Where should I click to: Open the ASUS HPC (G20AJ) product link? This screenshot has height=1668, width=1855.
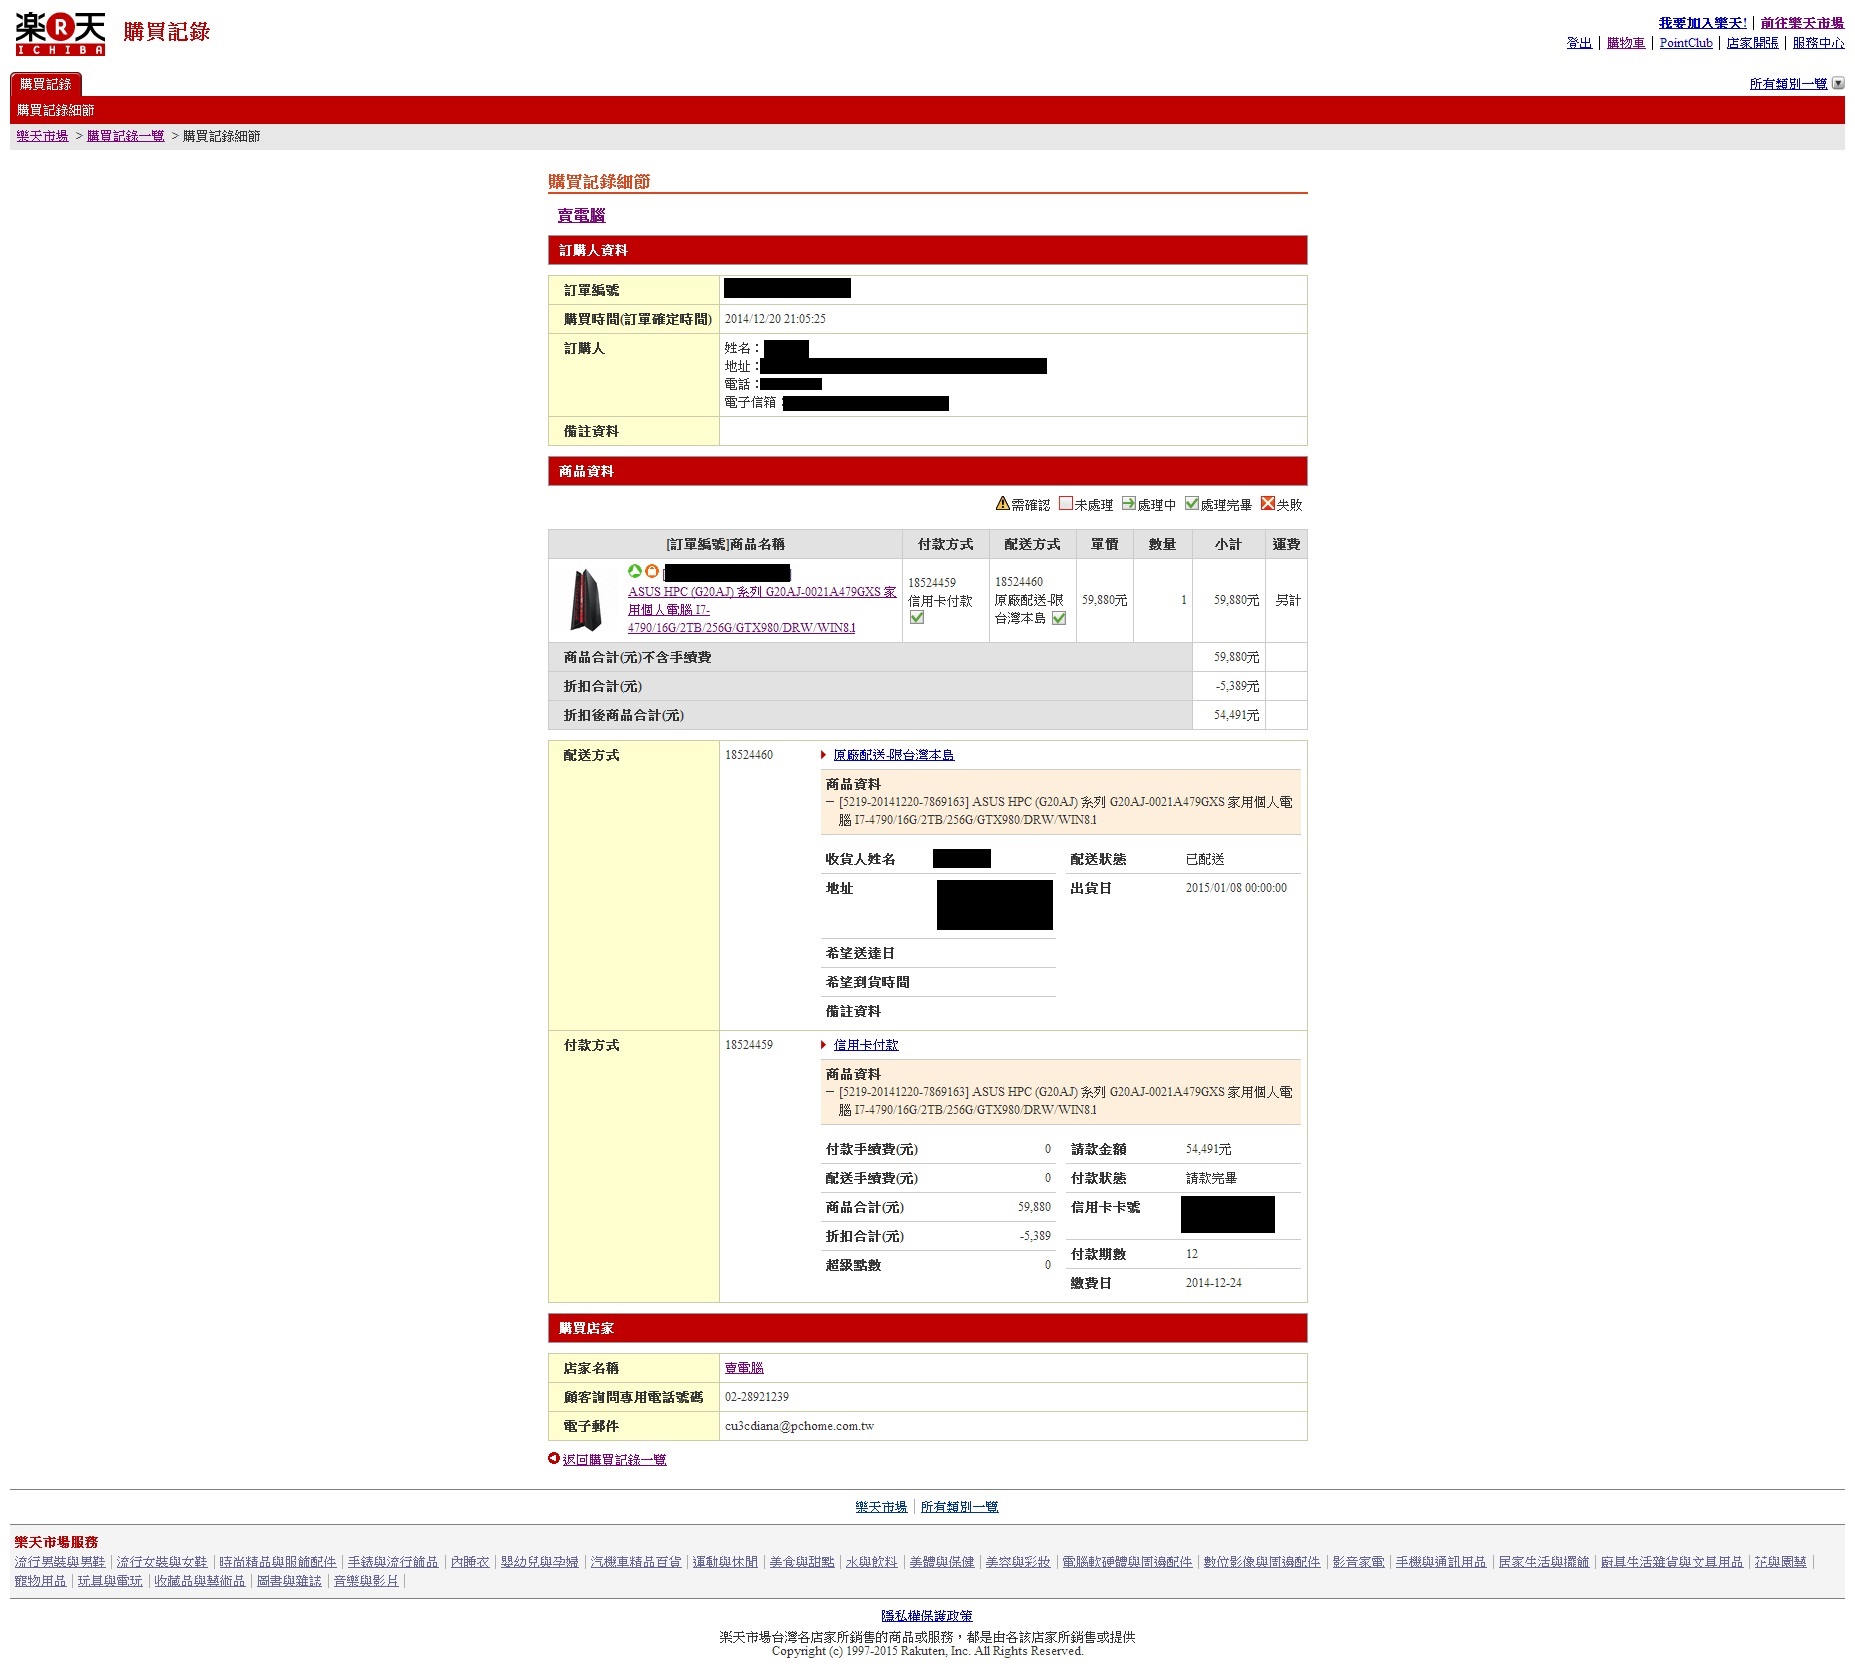762,609
